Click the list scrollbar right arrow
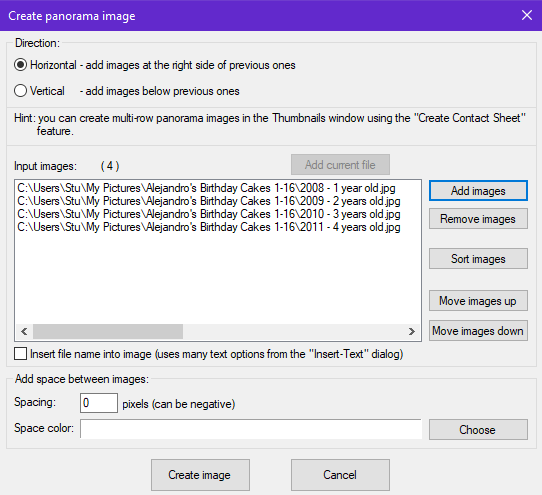 pos(411,331)
